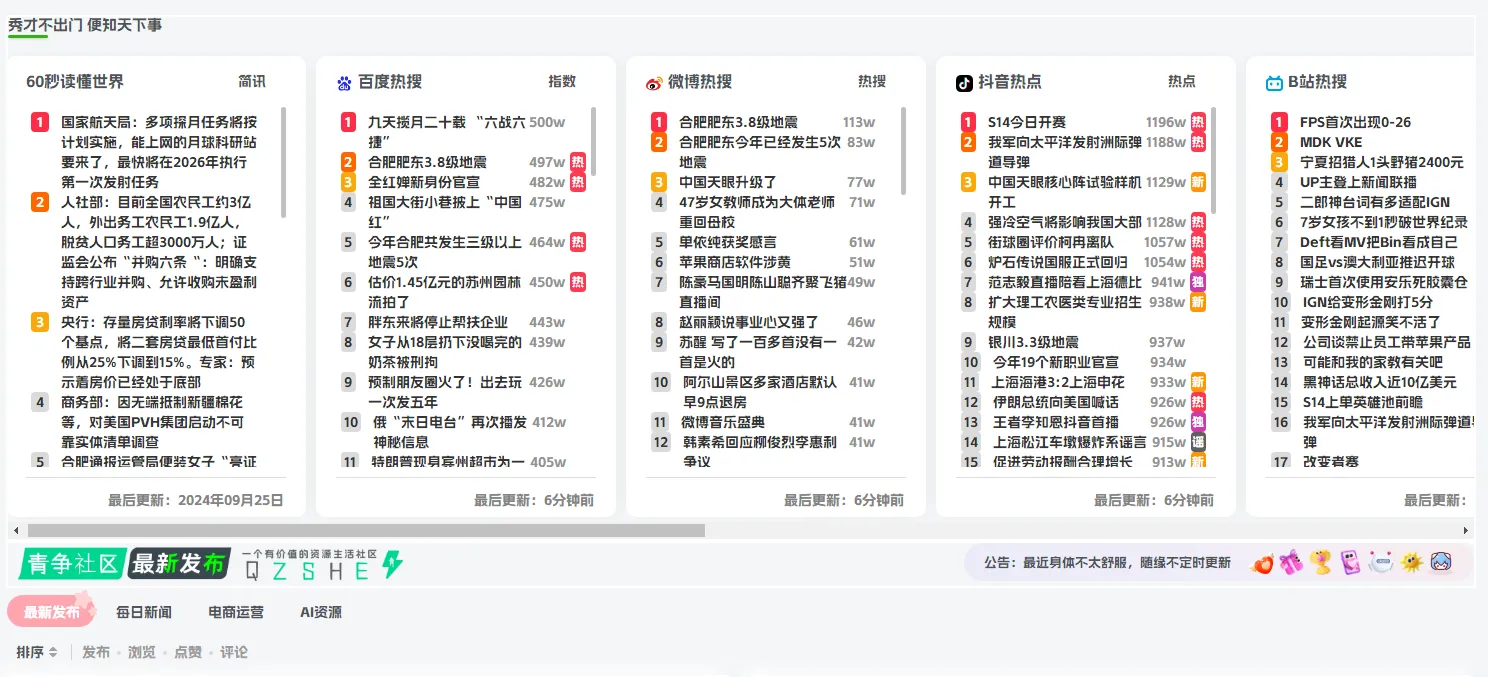The image size is (1488, 677).
Task: Open the 排序 sort dropdown
Action: coord(37,652)
